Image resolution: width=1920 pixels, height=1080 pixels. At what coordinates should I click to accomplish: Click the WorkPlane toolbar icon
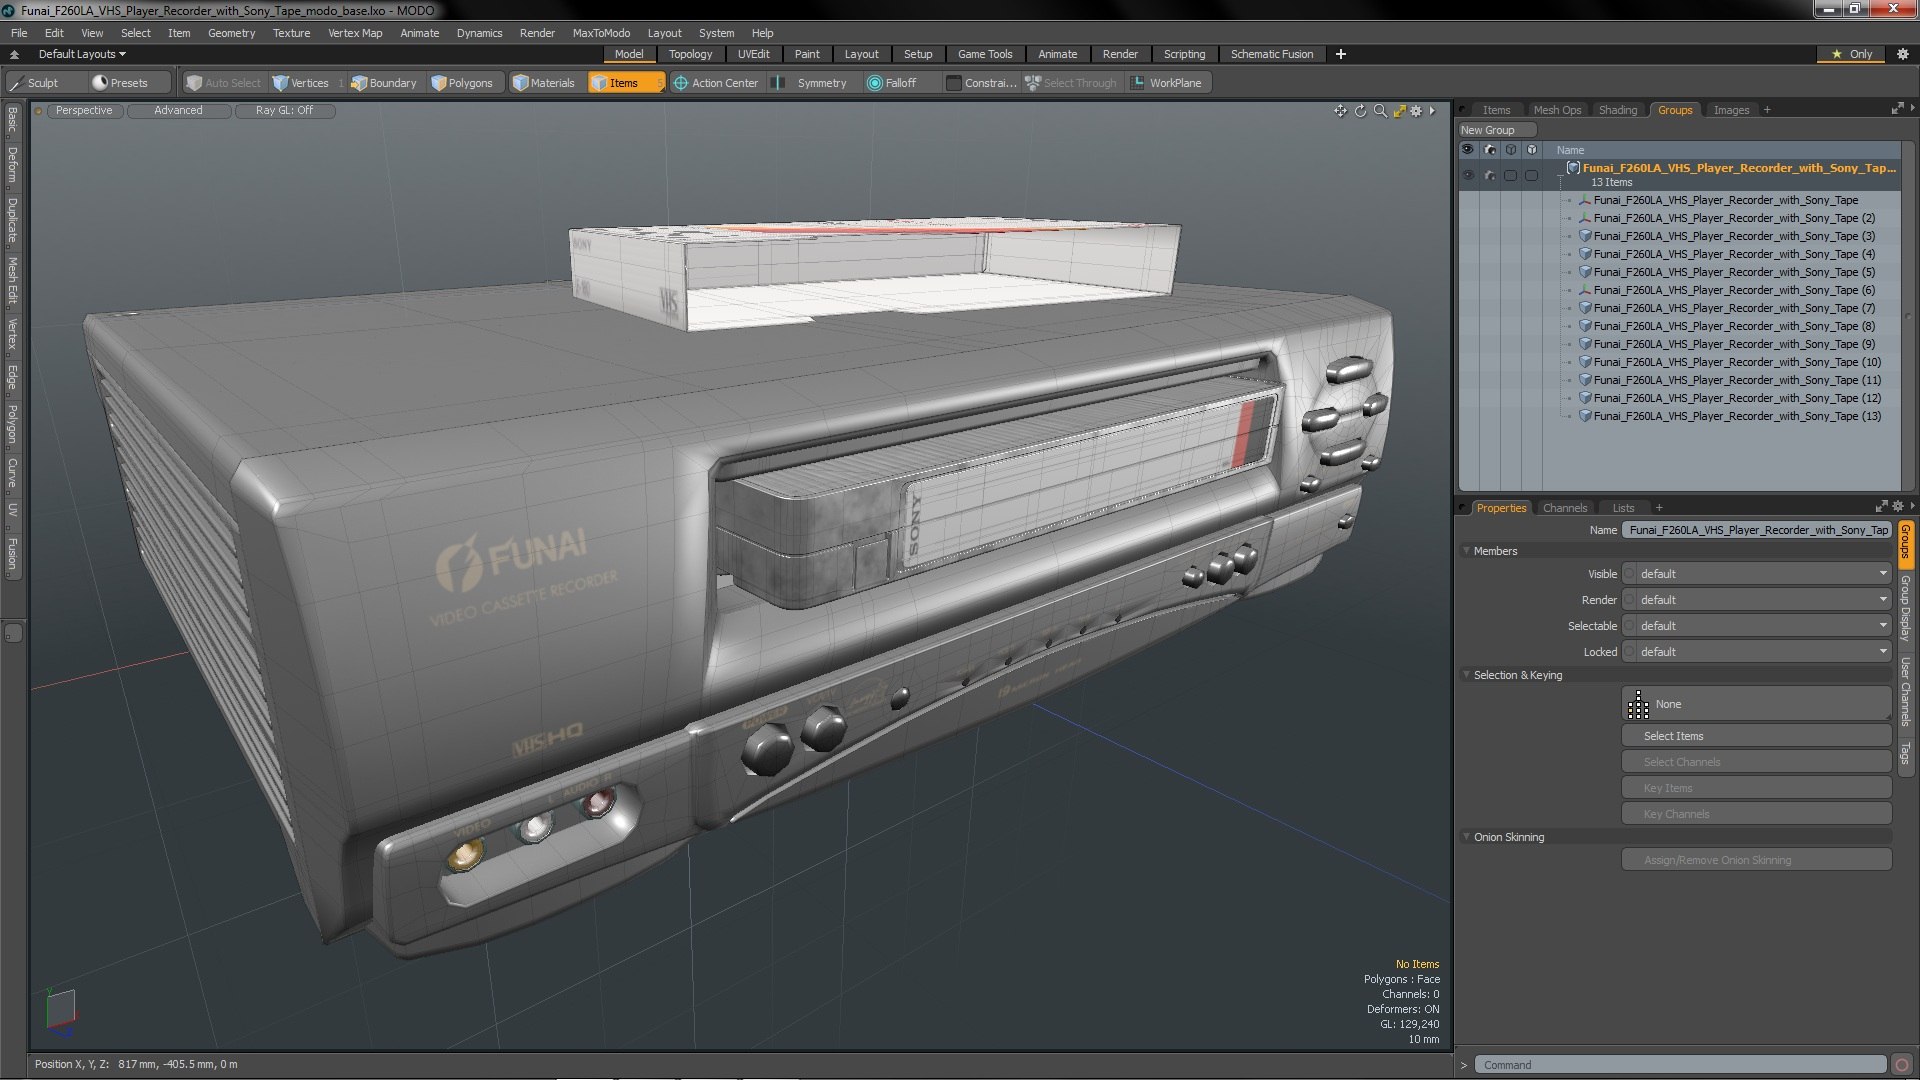coord(1137,83)
